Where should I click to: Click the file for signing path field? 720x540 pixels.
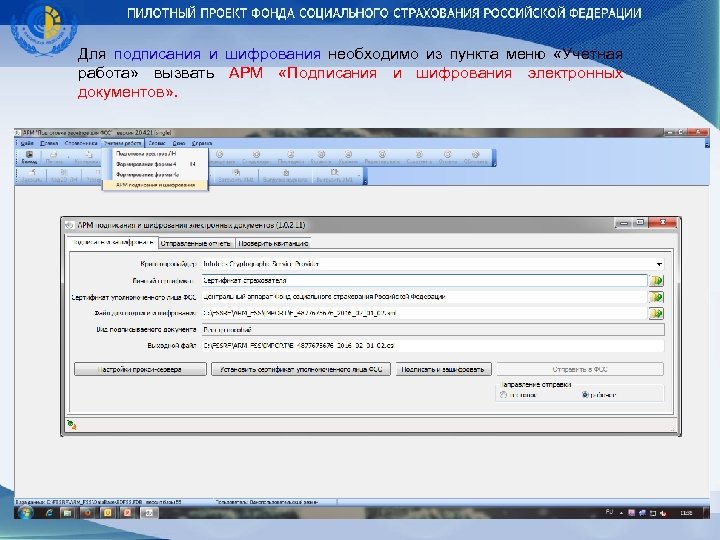click(424, 314)
